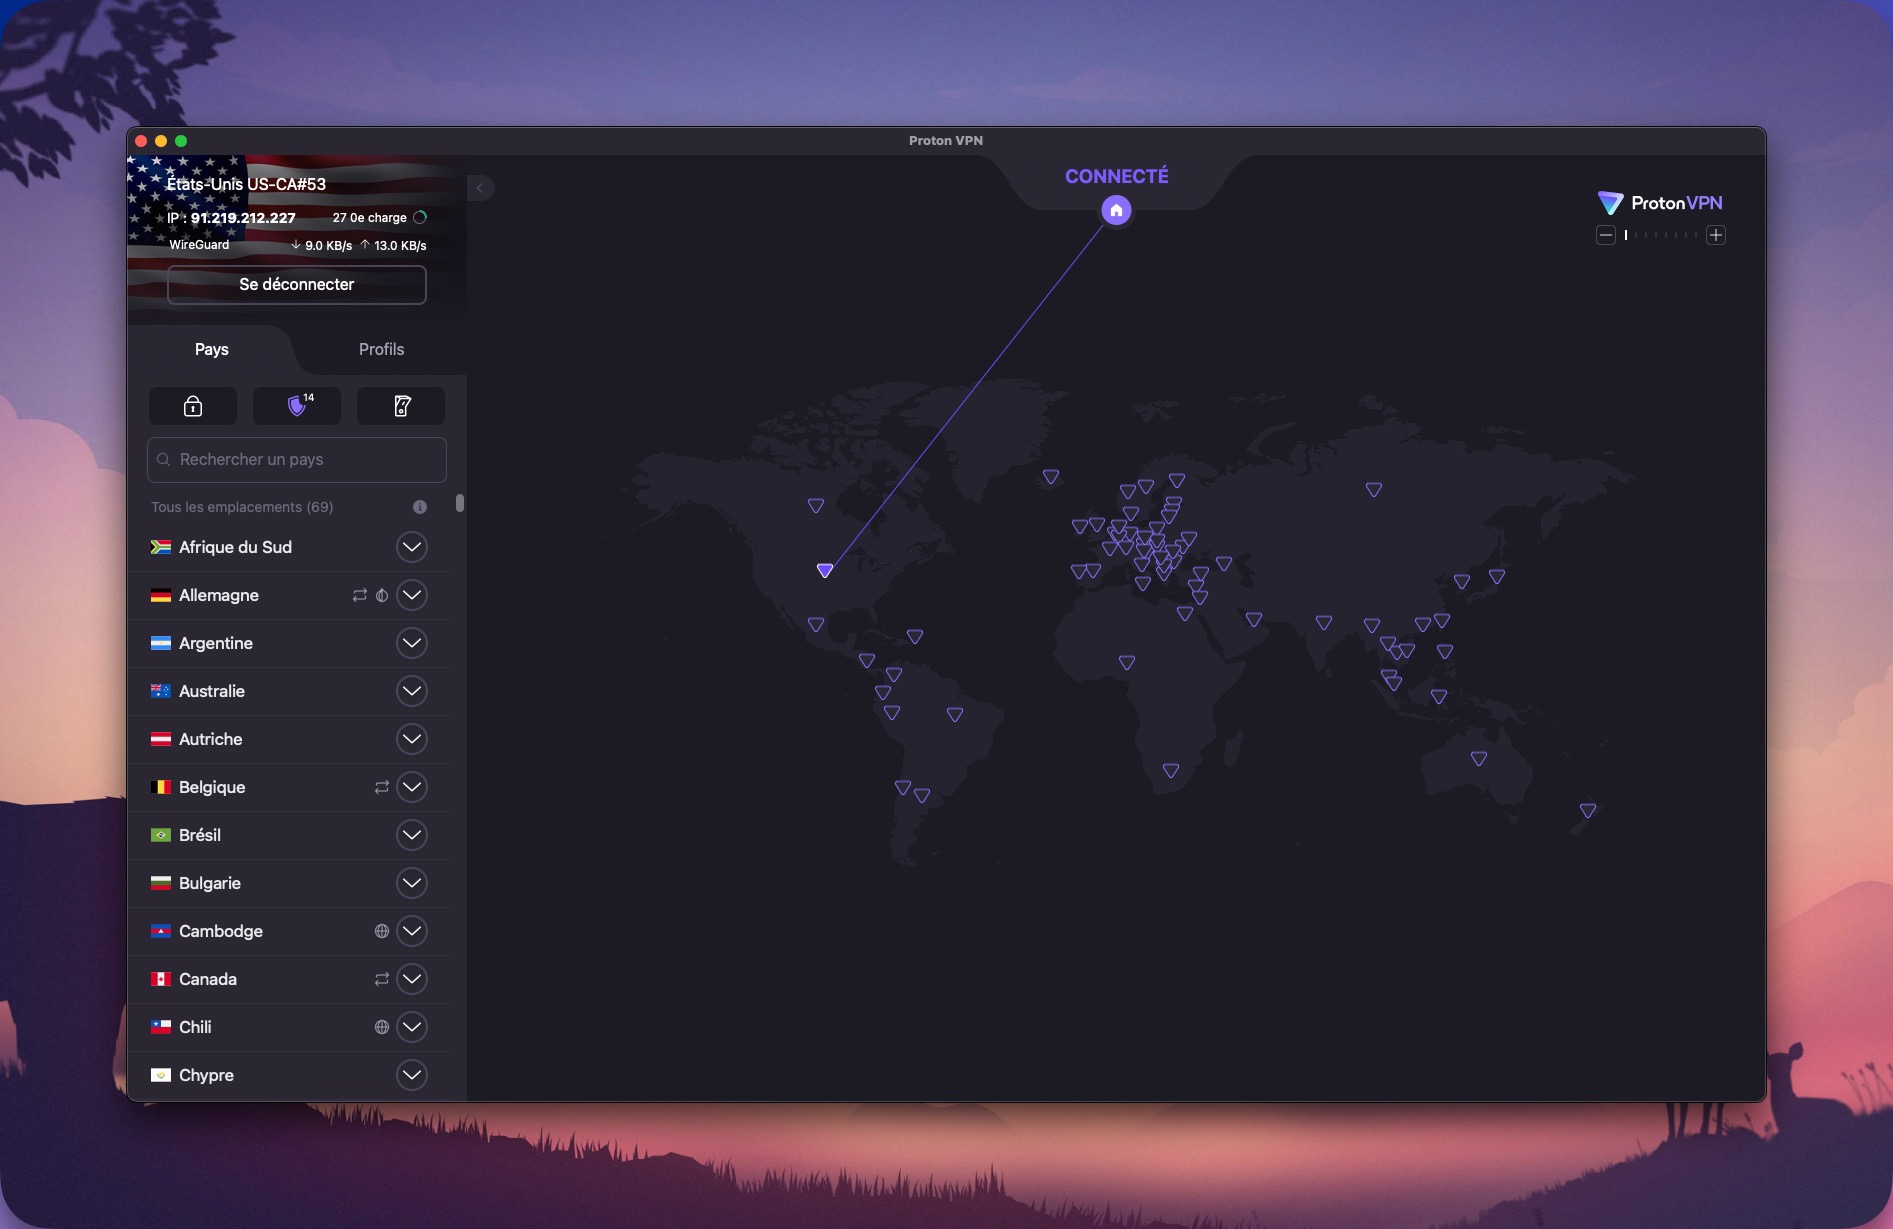Click the map zoom level slider
The image size is (1893, 1229).
pos(1661,235)
